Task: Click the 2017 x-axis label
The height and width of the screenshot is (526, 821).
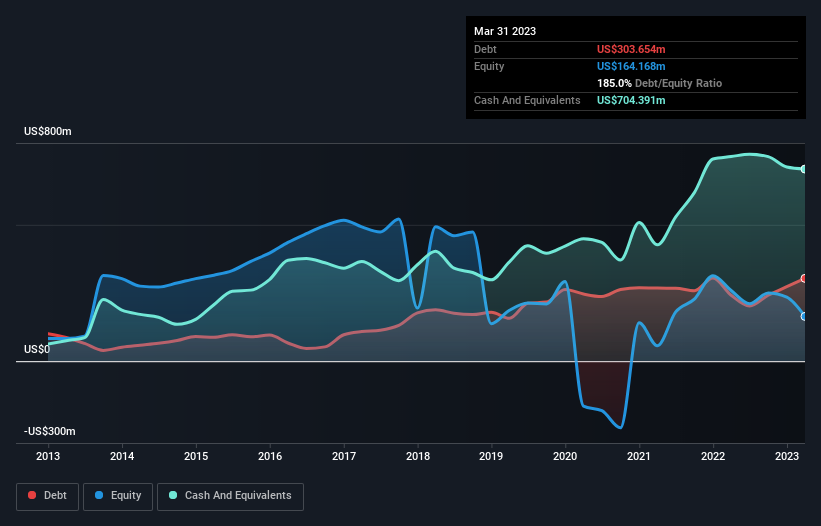Action: [x=344, y=456]
